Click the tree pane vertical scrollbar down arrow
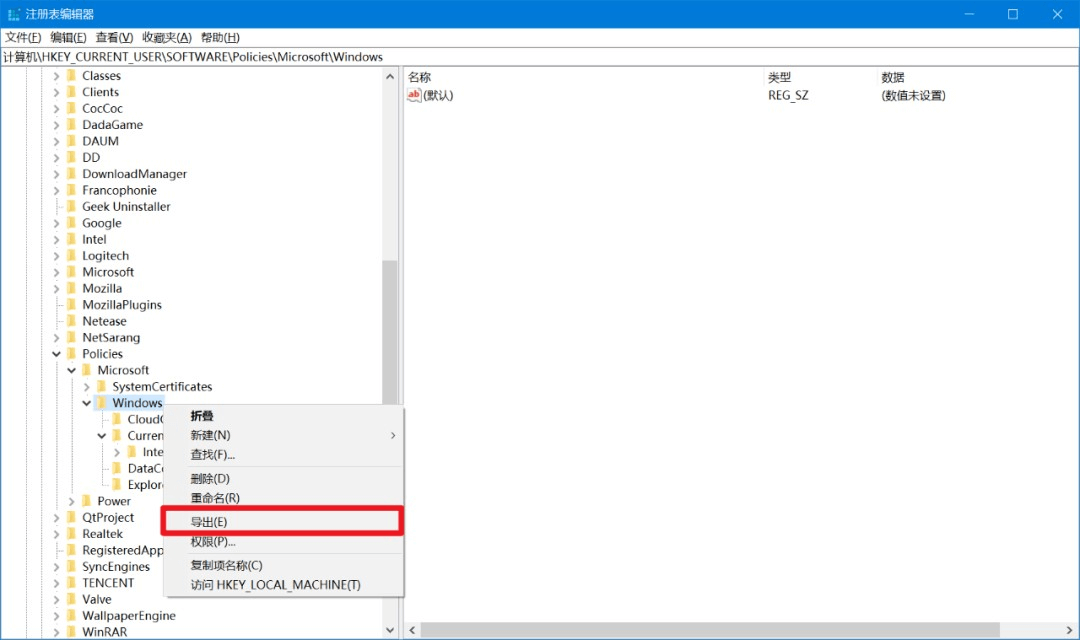Image resolution: width=1080 pixels, height=640 pixels. click(390, 630)
